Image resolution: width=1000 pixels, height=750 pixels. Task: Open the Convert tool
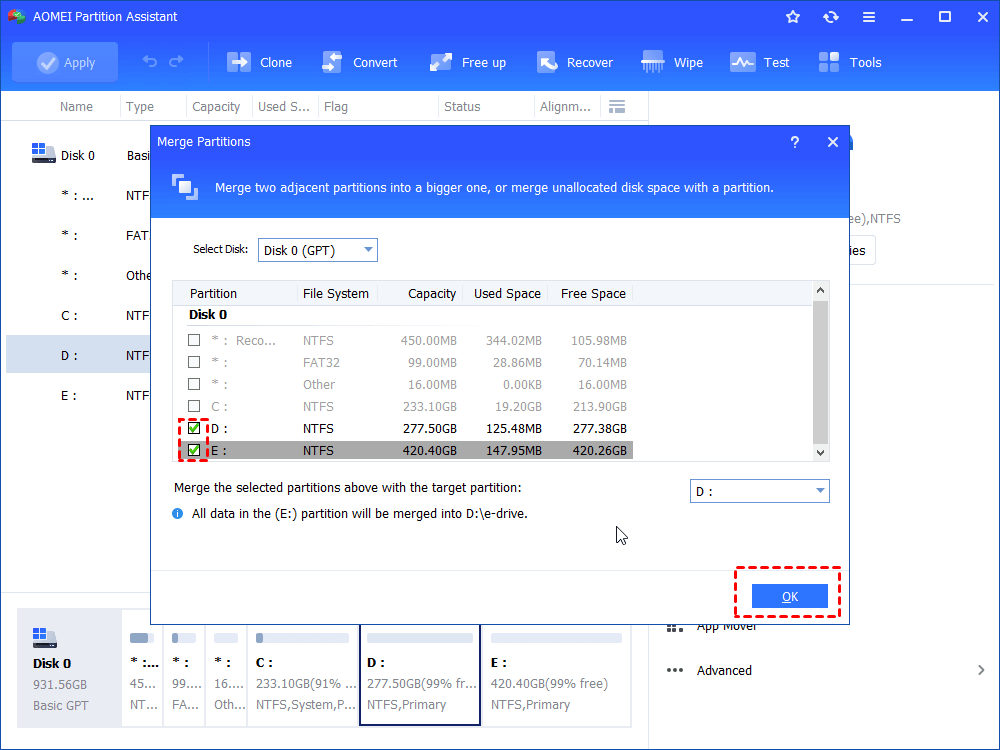360,62
